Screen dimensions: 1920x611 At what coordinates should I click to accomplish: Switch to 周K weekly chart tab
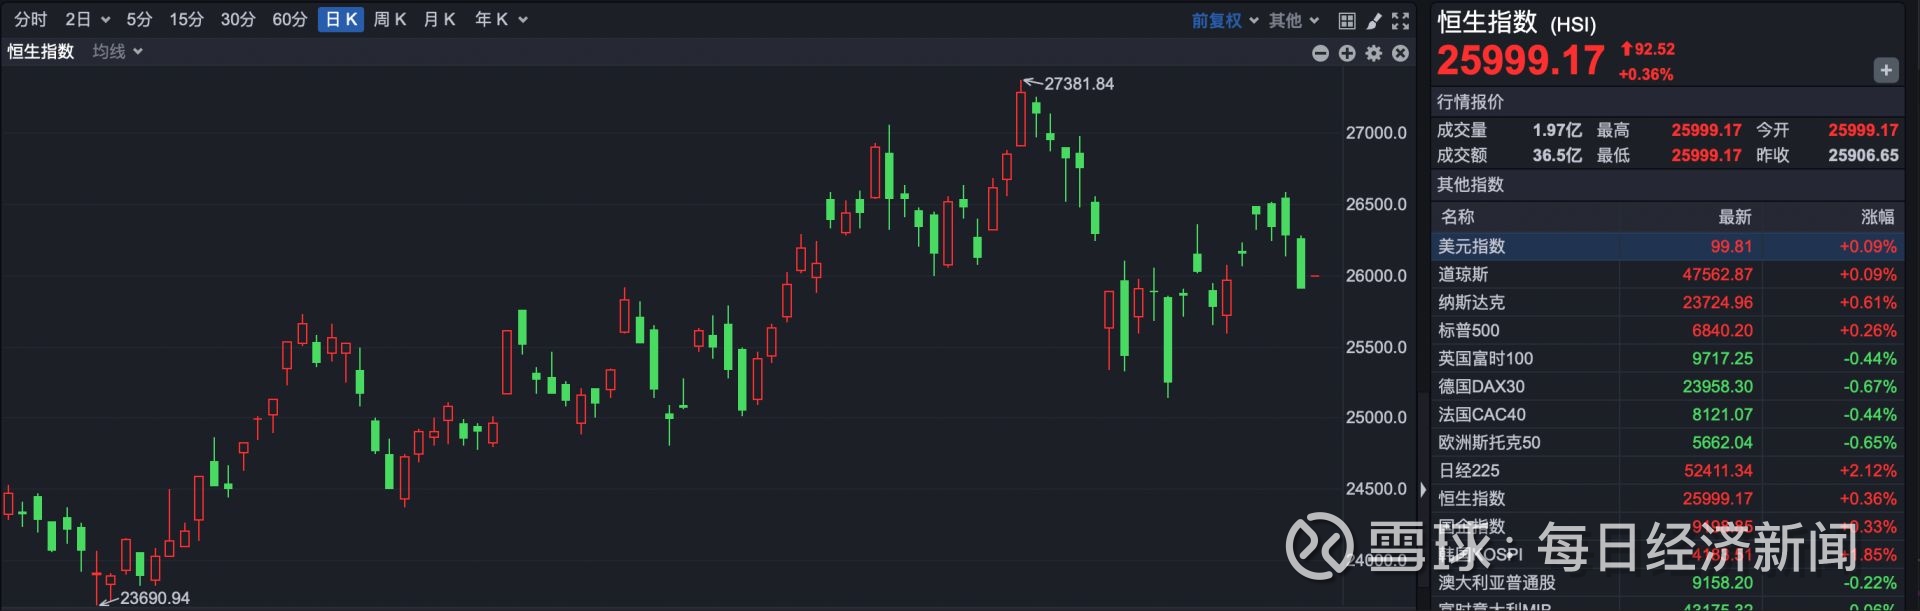(390, 19)
